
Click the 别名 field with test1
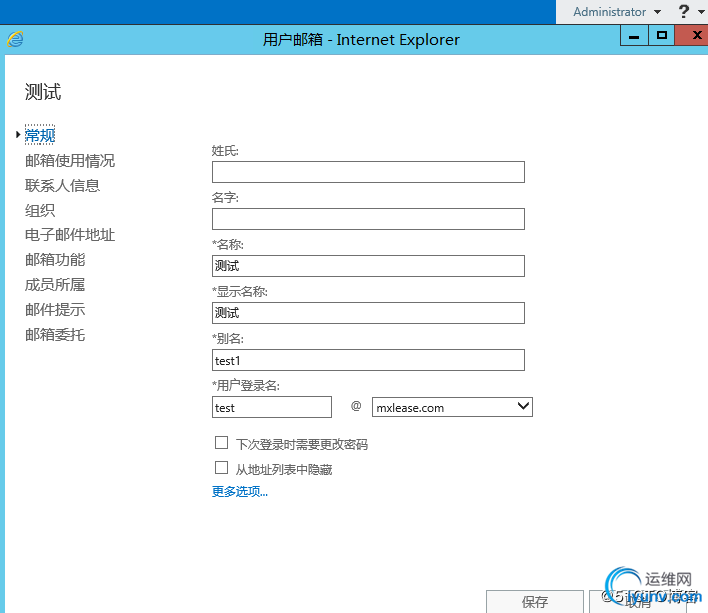tap(368, 360)
